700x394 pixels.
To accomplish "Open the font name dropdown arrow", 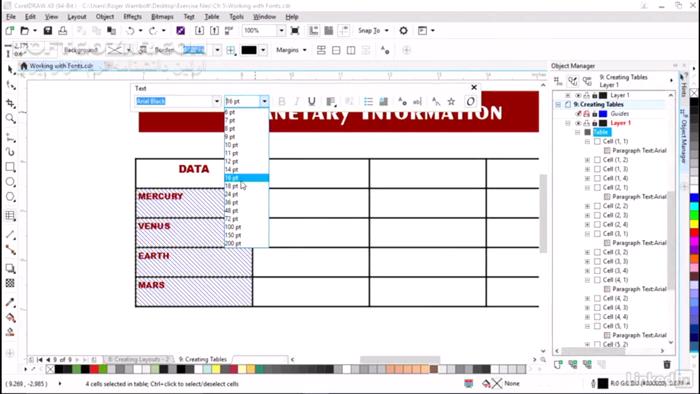I will [x=217, y=101].
